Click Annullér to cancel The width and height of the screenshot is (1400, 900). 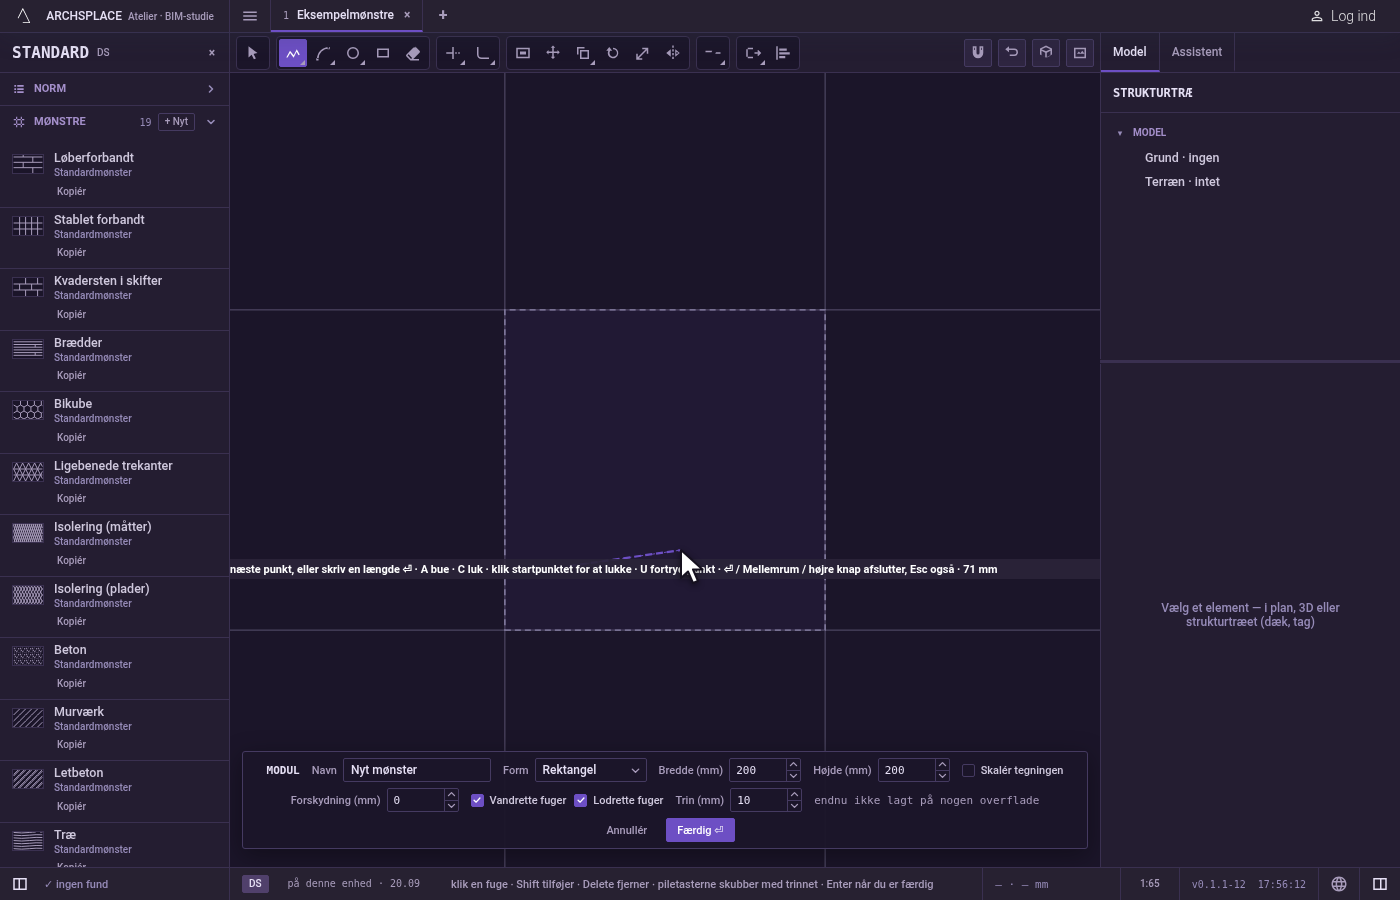[627, 830]
